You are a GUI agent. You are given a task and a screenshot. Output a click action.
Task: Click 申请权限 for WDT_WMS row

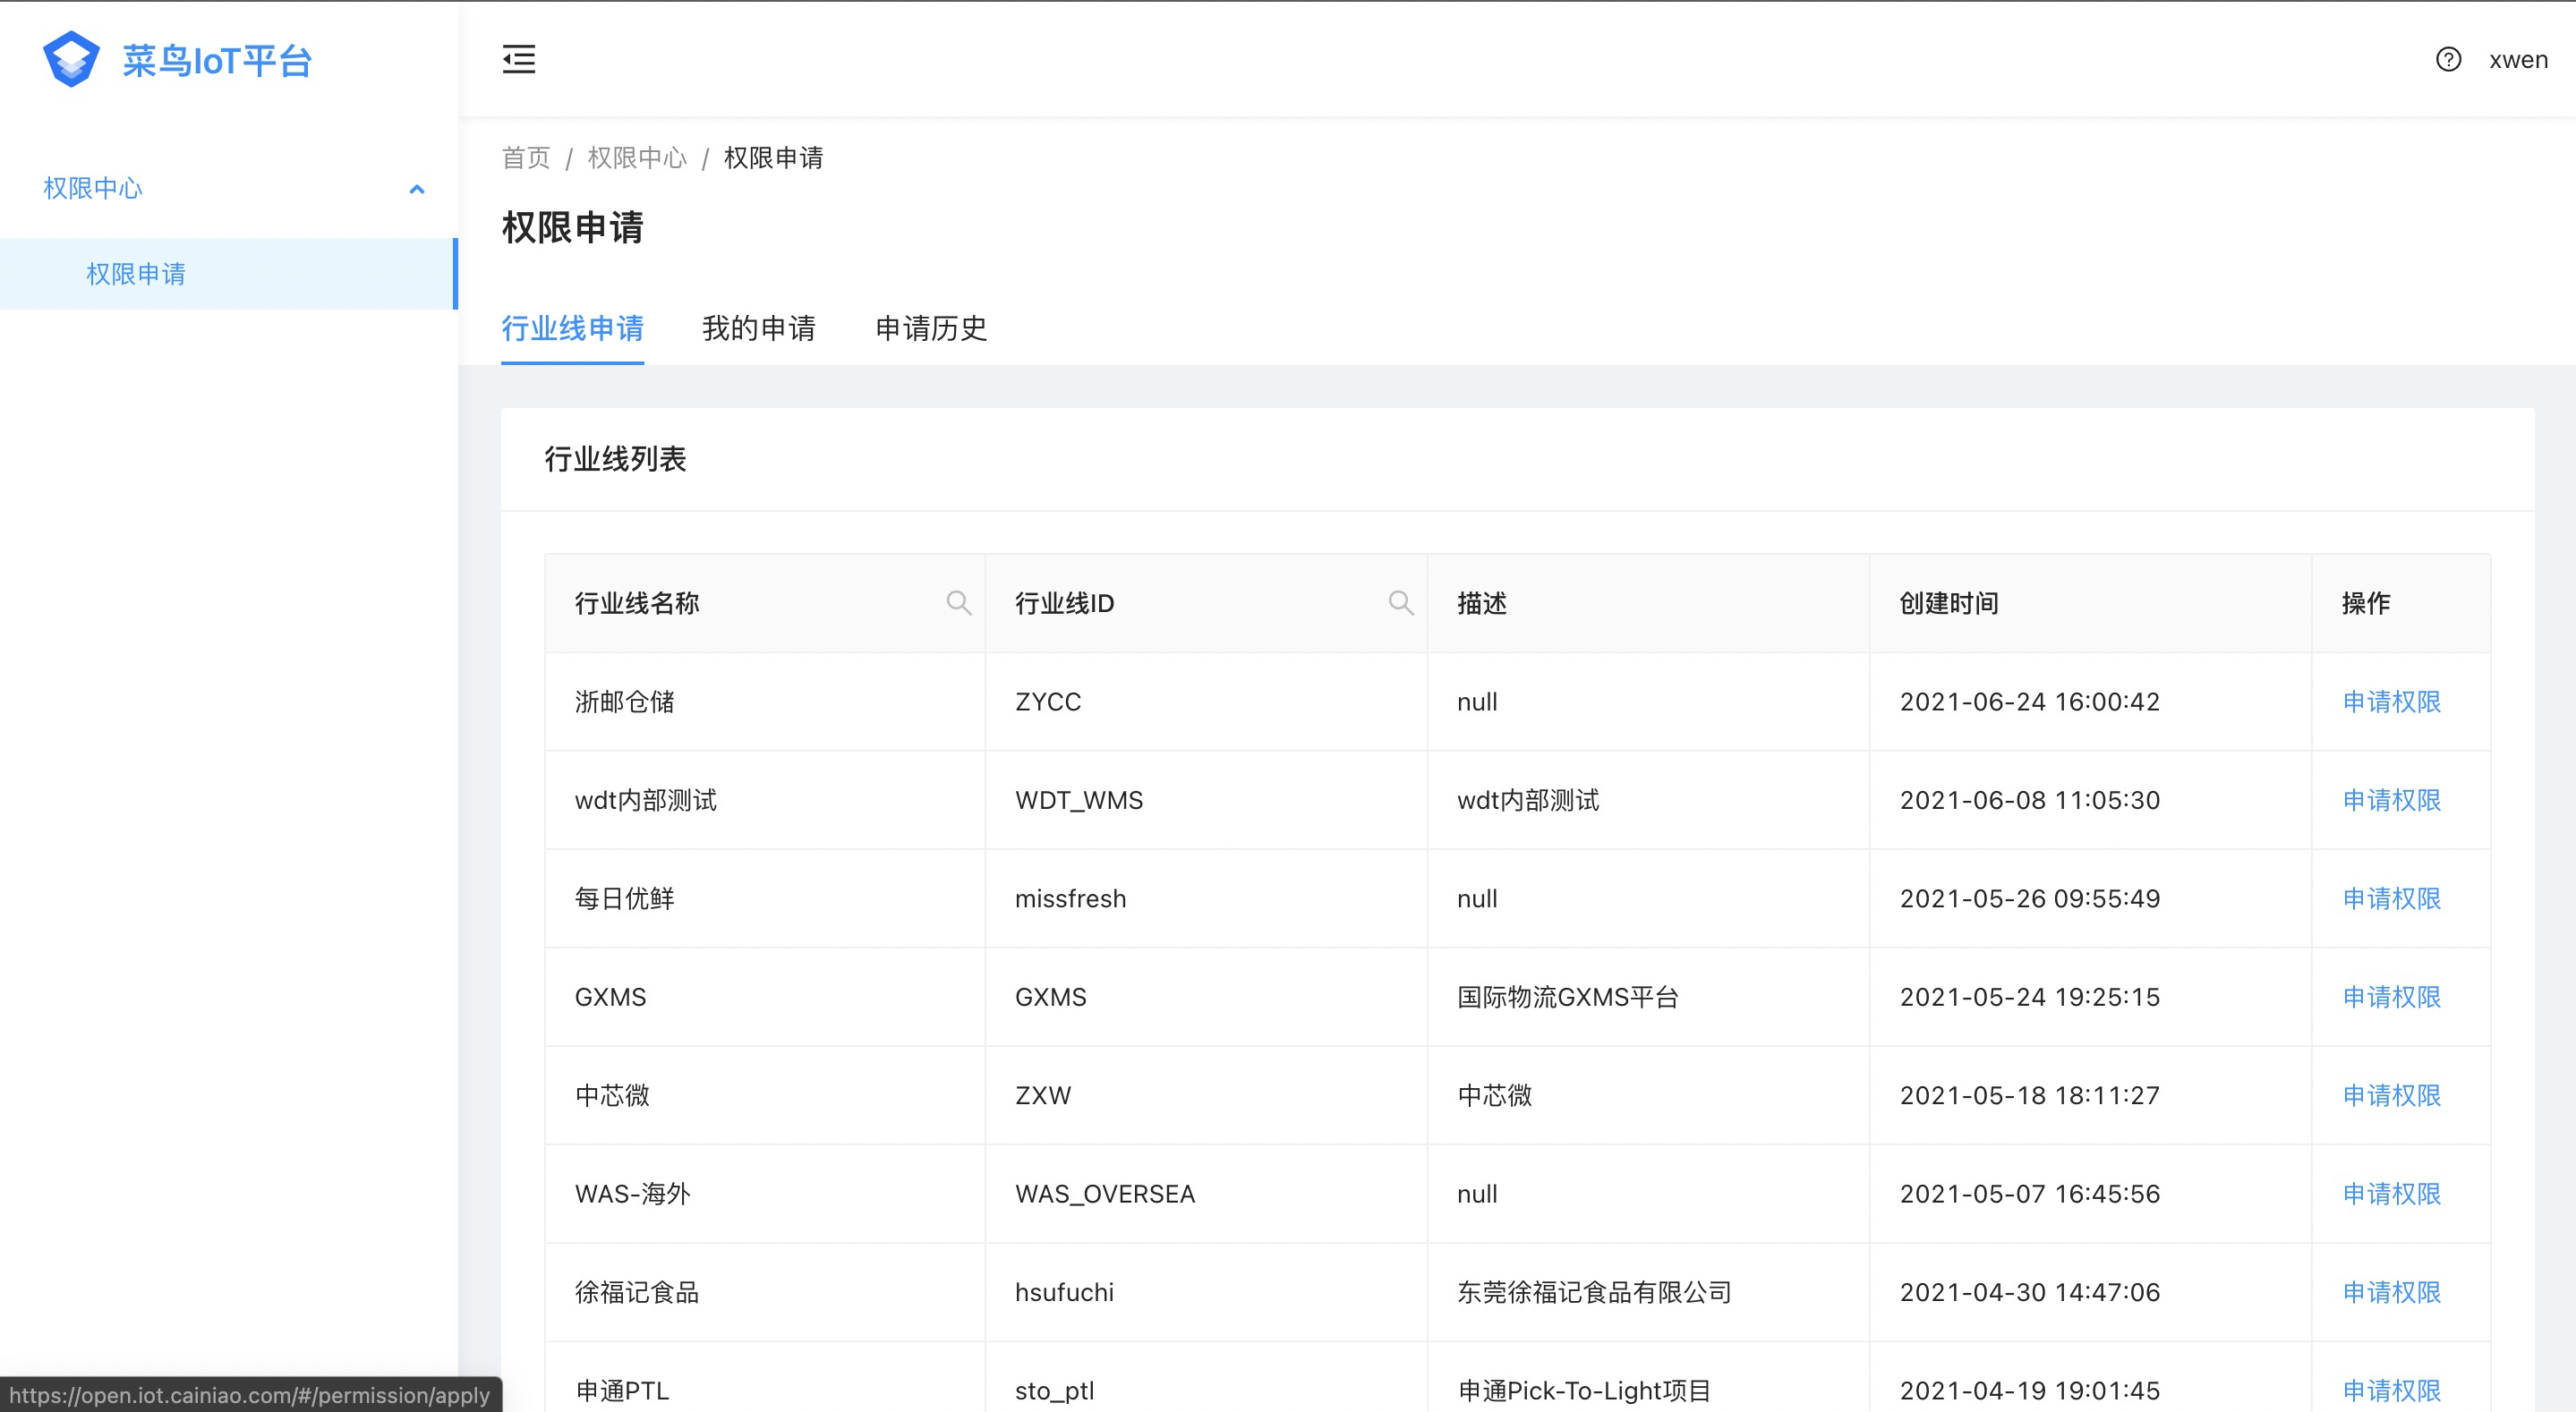pyautogui.click(x=2391, y=800)
